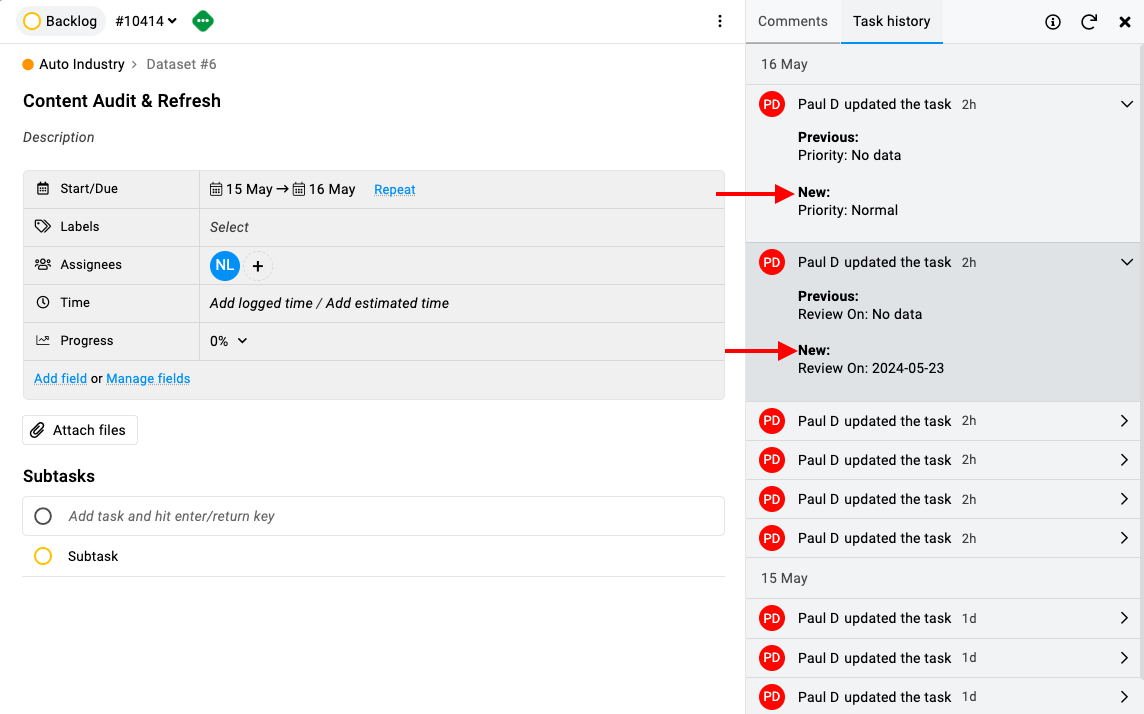
Task: Open the three-dot more options menu
Action: point(719,21)
